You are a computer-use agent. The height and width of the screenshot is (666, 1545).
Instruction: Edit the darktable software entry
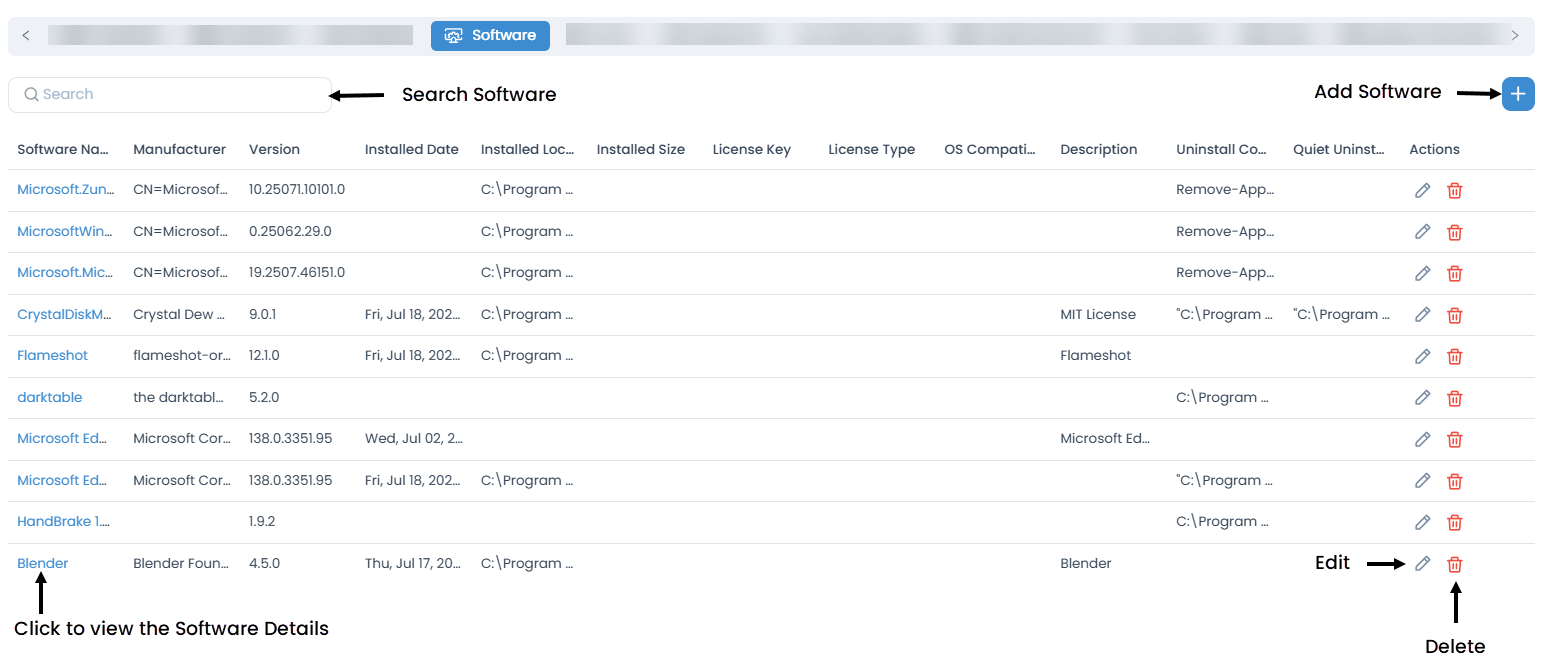(x=1422, y=398)
